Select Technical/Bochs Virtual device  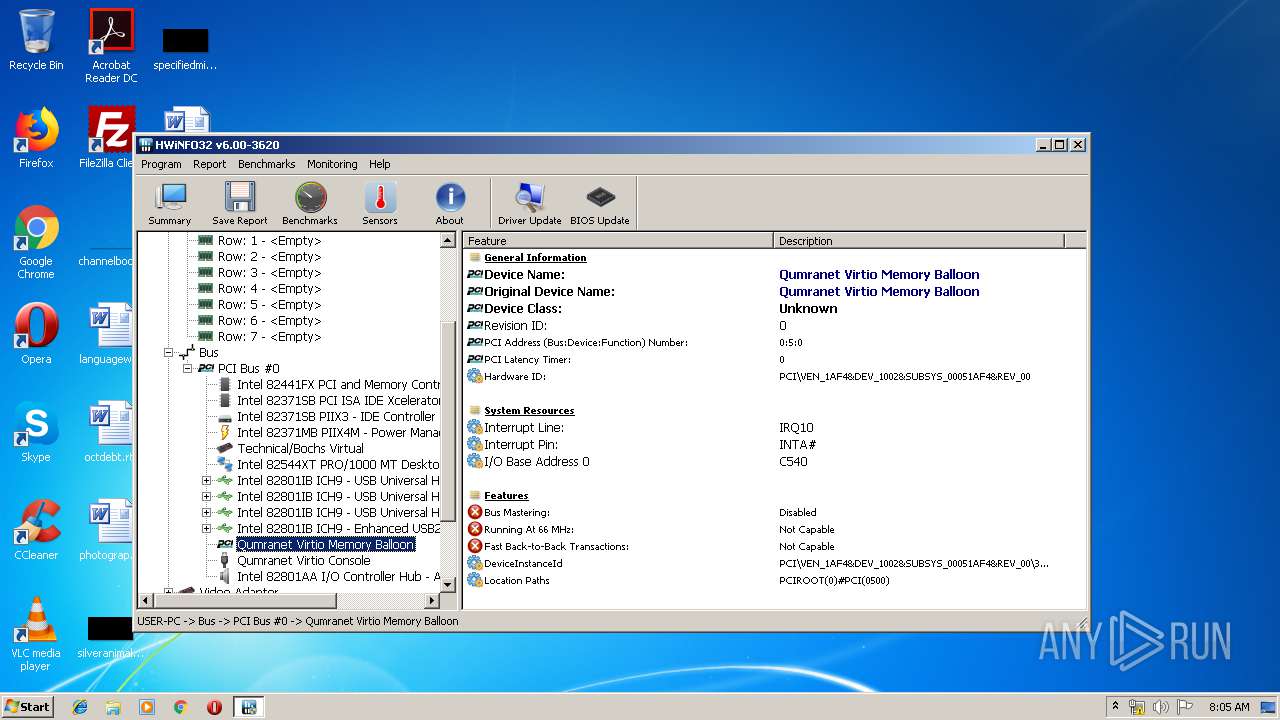point(300,449)
